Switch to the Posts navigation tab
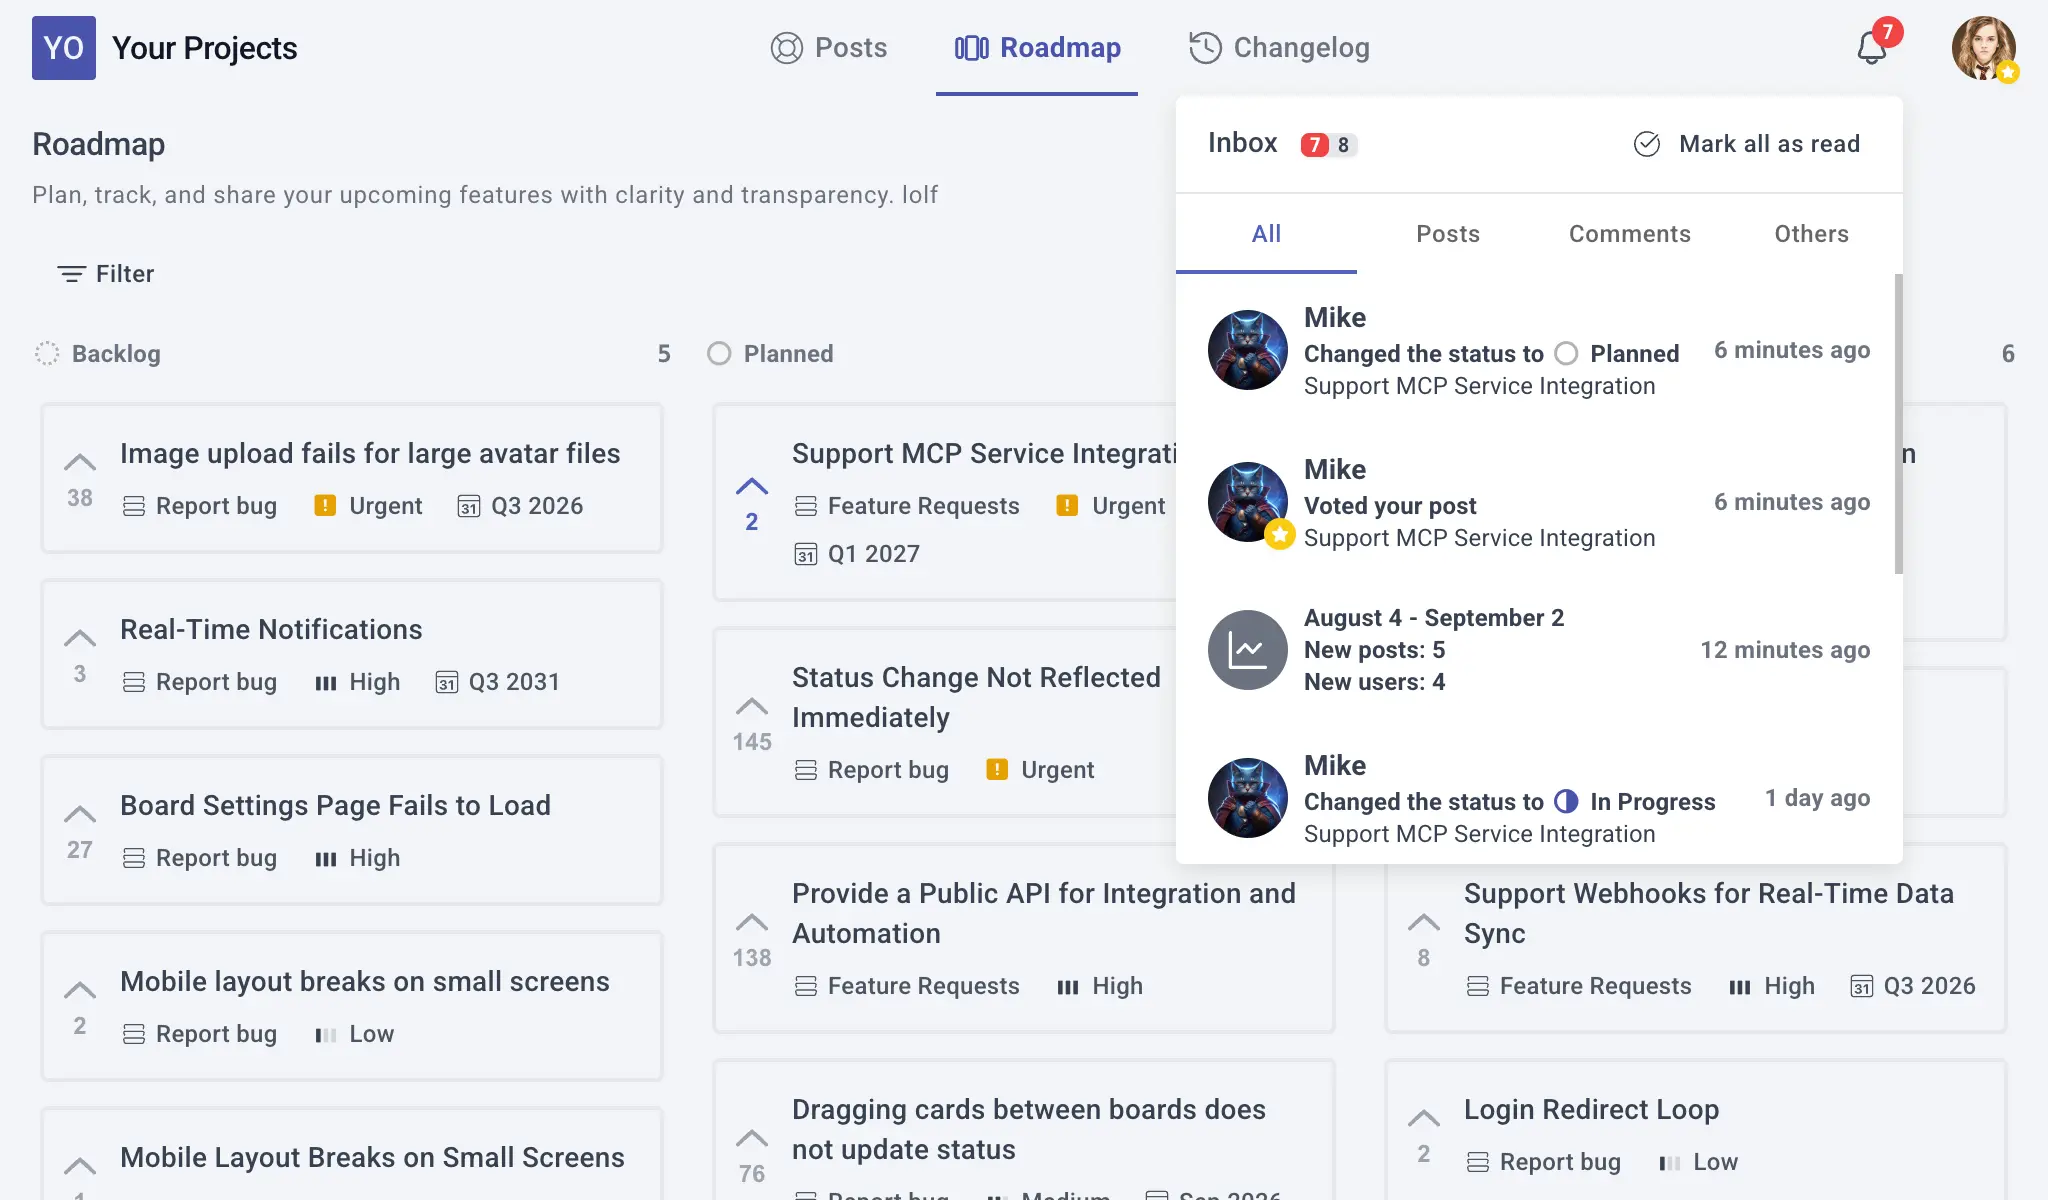2048x1200 pixels. [829, 48]
